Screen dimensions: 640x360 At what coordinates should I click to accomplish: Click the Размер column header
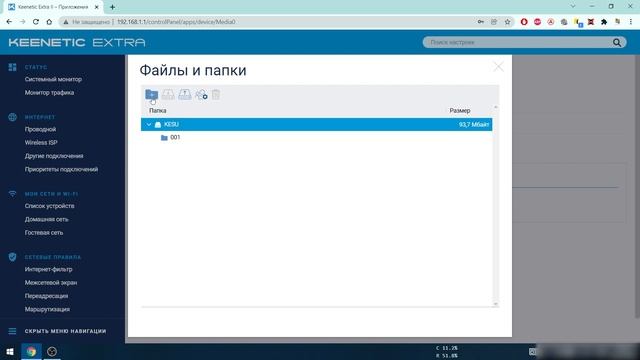pos(460,111)
